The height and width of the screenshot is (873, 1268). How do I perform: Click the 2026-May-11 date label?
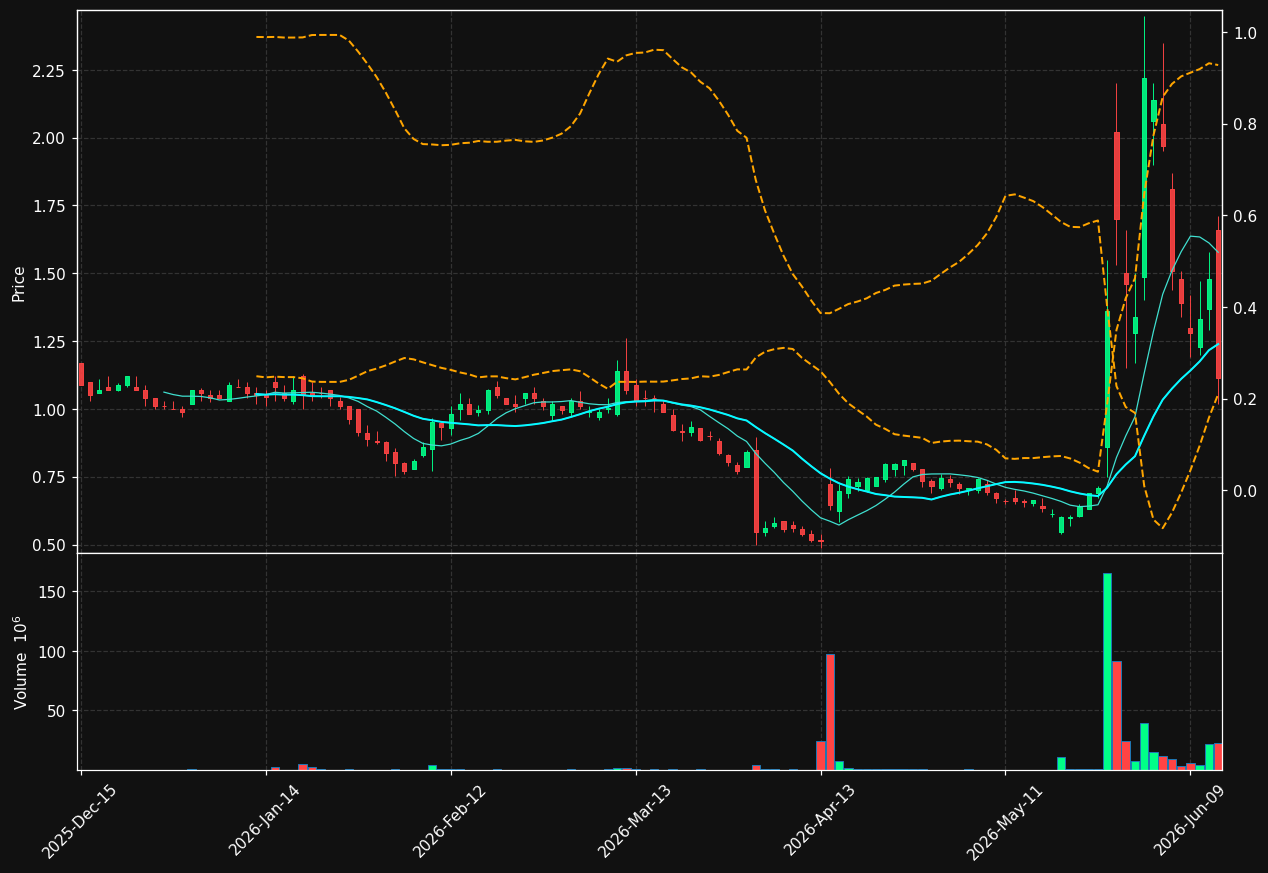click(1005, 821)
